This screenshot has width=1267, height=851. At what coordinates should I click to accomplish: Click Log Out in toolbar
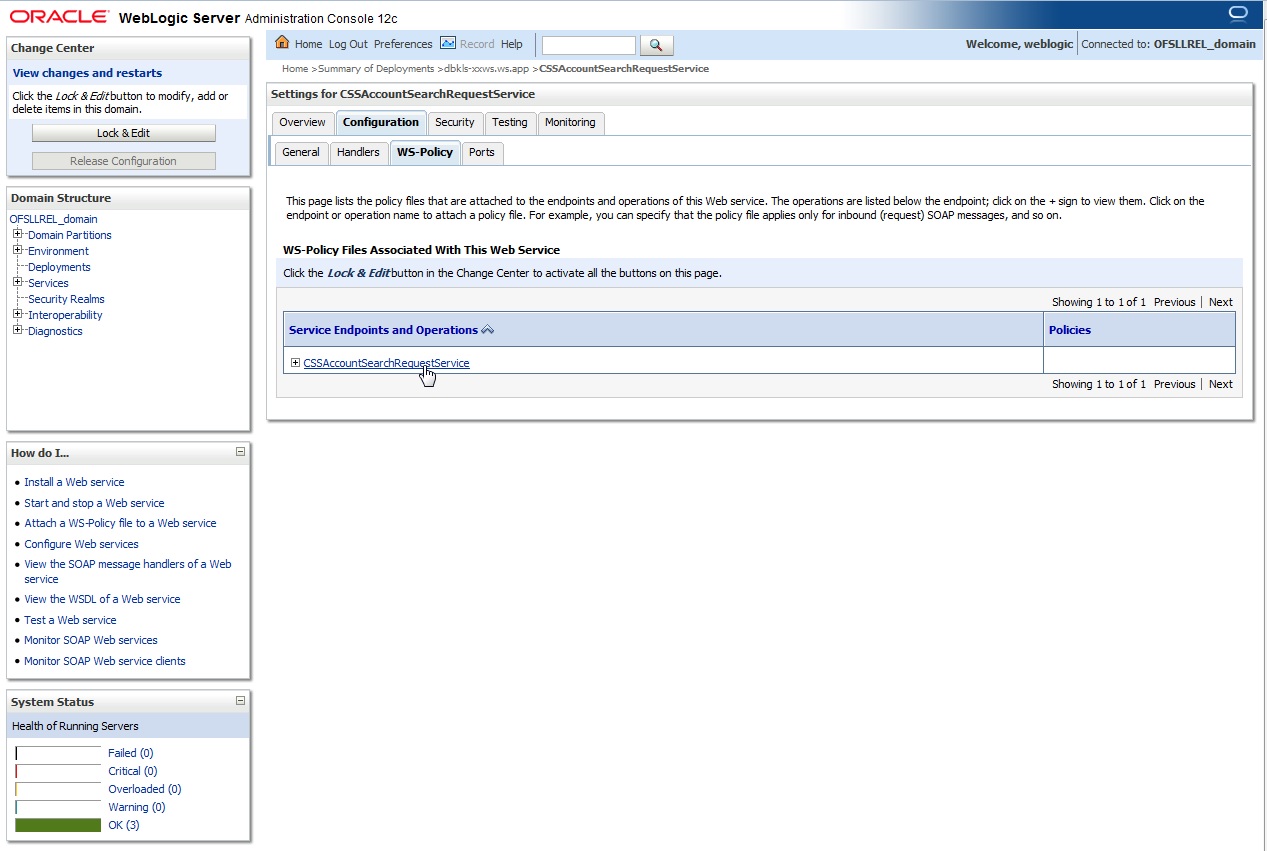coord(348,44)
